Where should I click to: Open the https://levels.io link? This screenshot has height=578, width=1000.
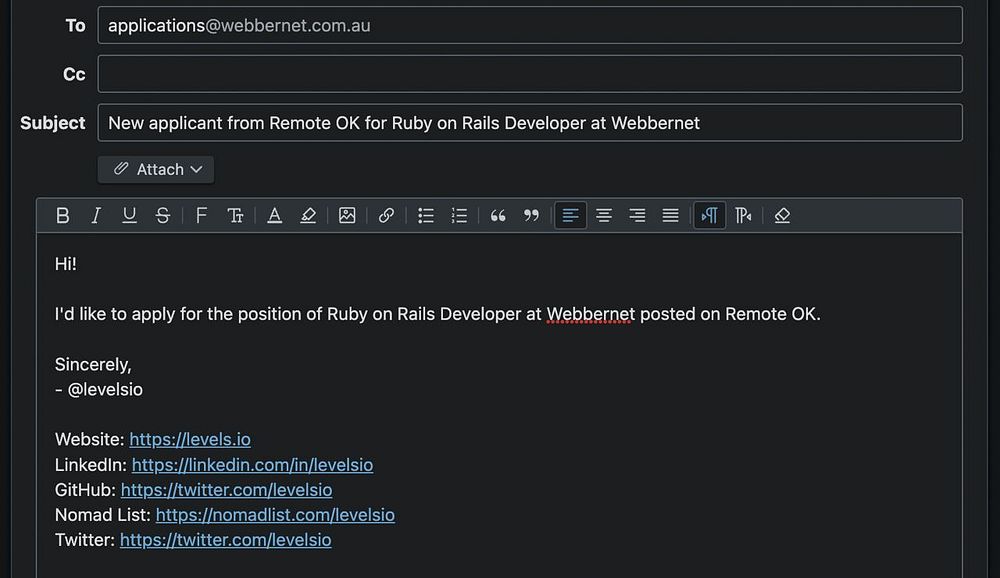[190, 440]
